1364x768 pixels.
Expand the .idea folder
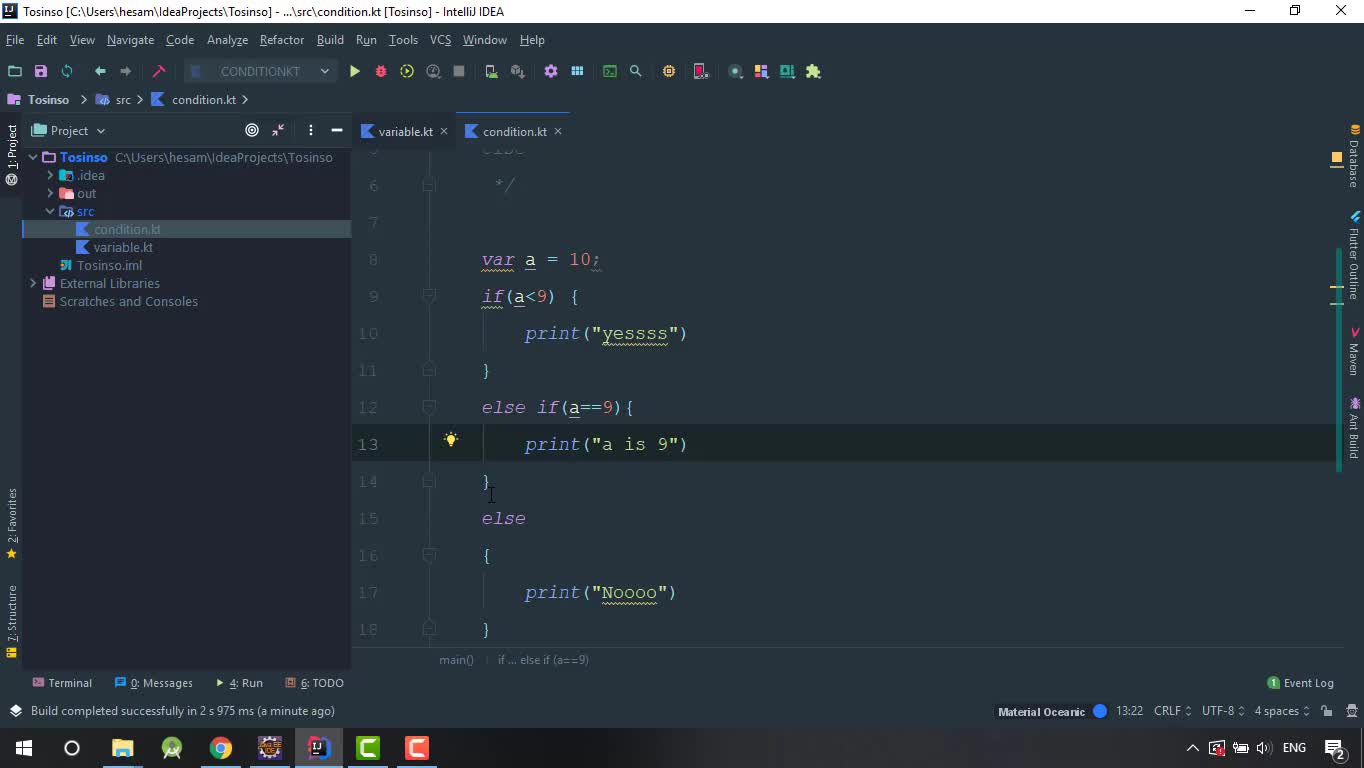tap(50, 175)
